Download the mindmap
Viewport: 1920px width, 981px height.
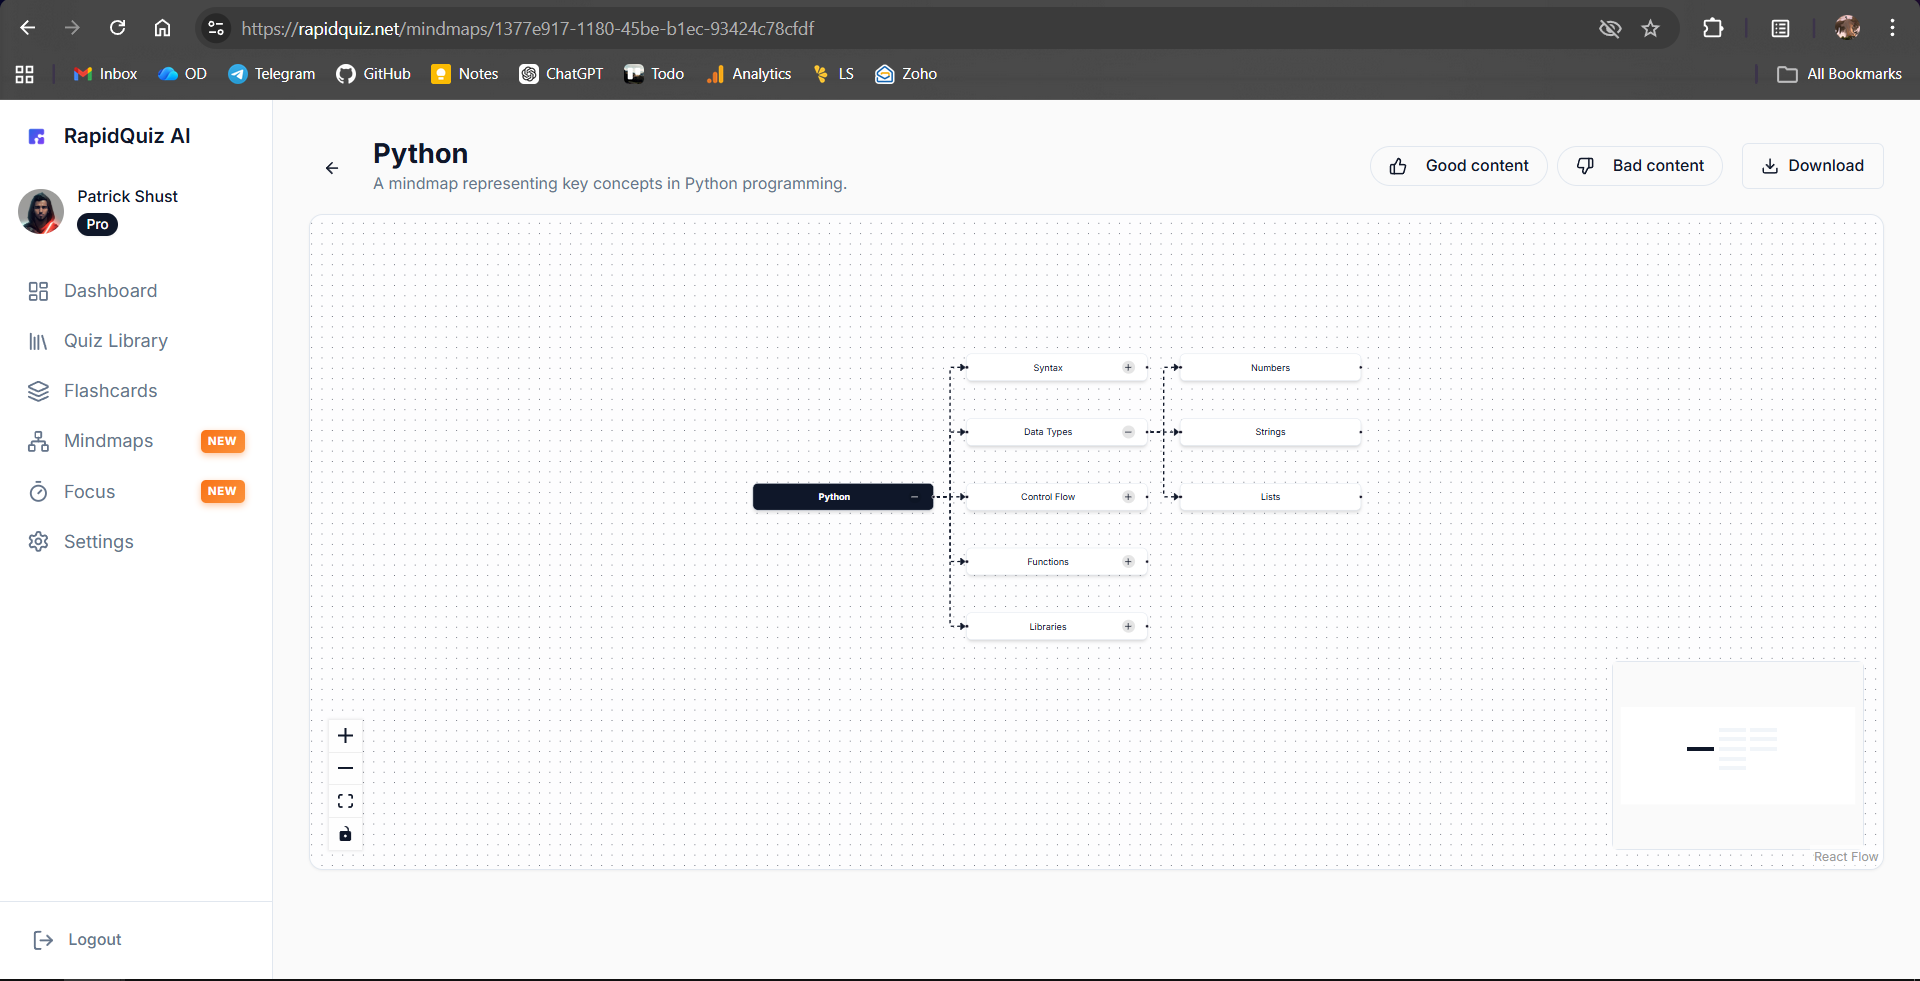tap(1812, 166)
